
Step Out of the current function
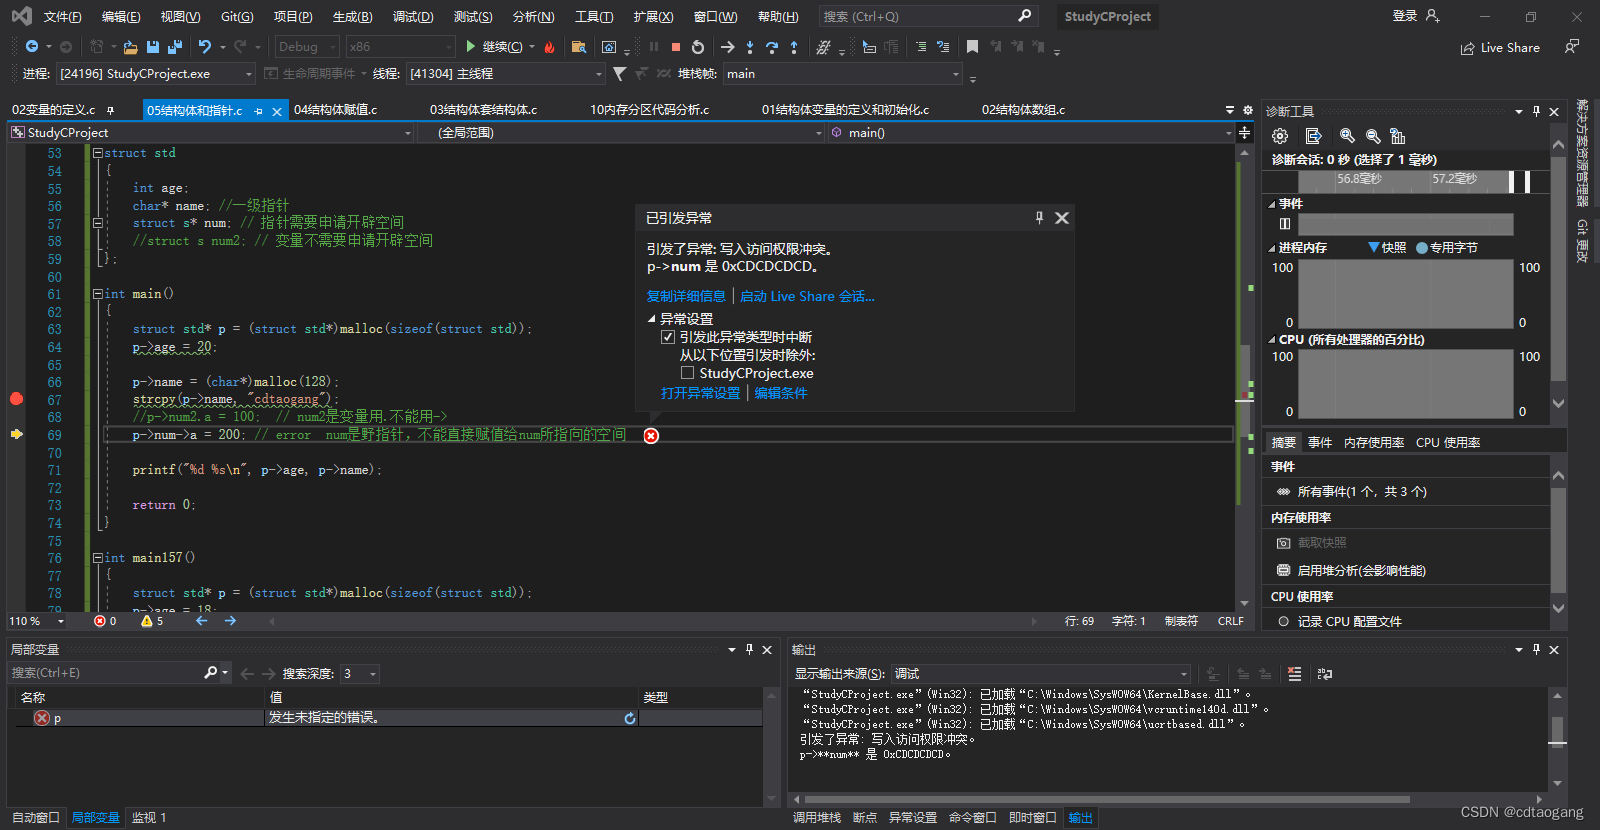(794, 47)
